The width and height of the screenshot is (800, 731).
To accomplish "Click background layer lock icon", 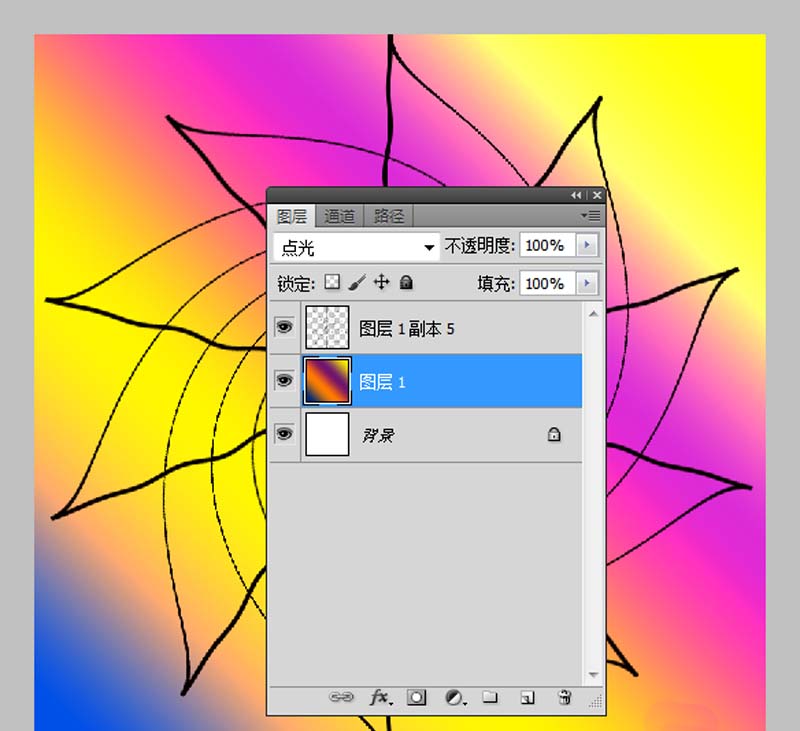I will [554, 435].
